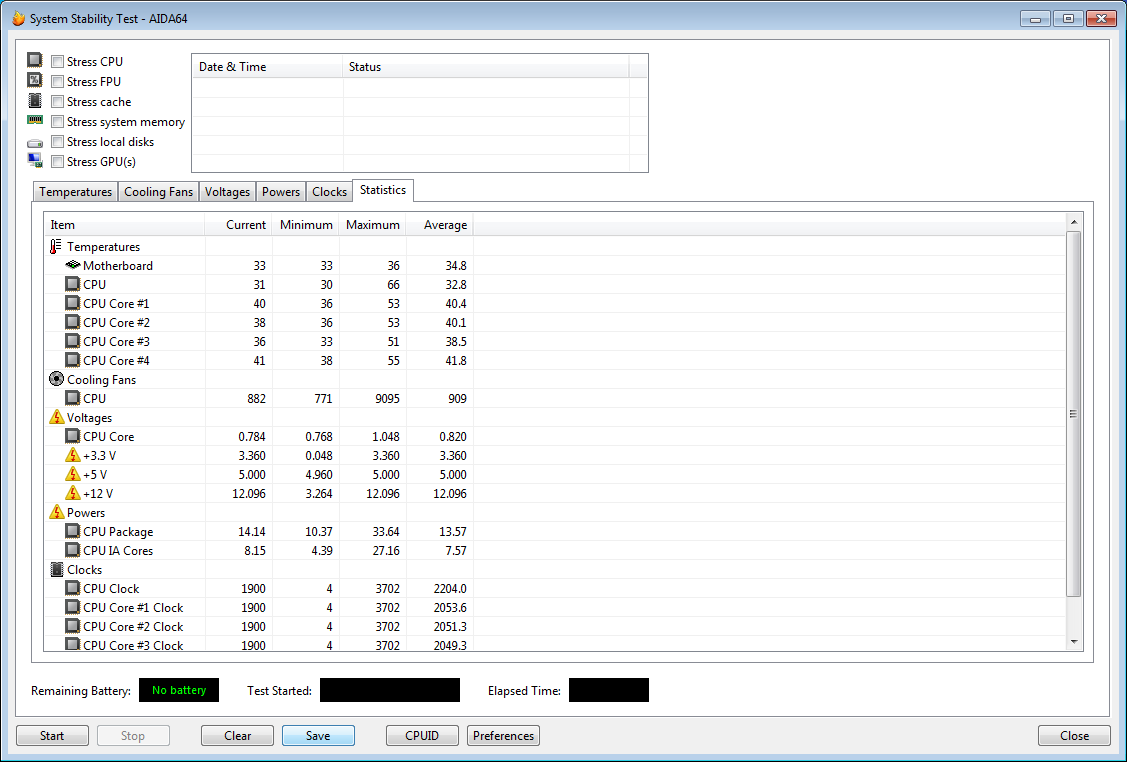Open the Cooling Fans tab
The height and width of the screenshot is (762, 1127).
coord(158,192)
